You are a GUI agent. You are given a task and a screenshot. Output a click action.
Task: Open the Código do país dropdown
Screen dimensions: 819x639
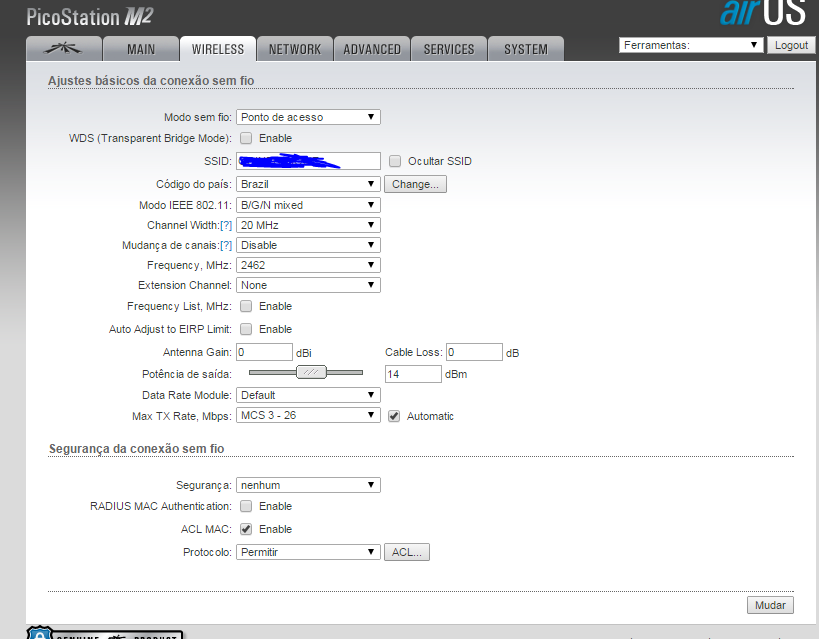pyautogui.click(x=308, y=184)
